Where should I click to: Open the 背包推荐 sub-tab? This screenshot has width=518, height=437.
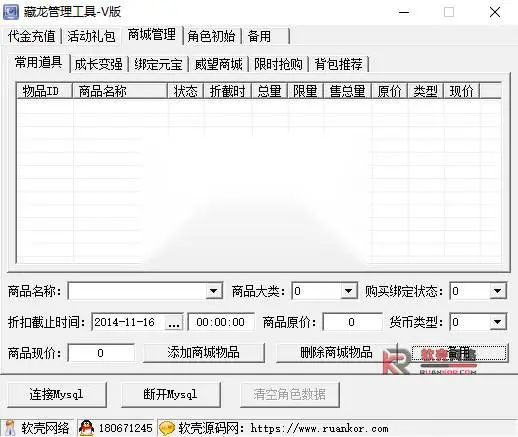(338, 64)
